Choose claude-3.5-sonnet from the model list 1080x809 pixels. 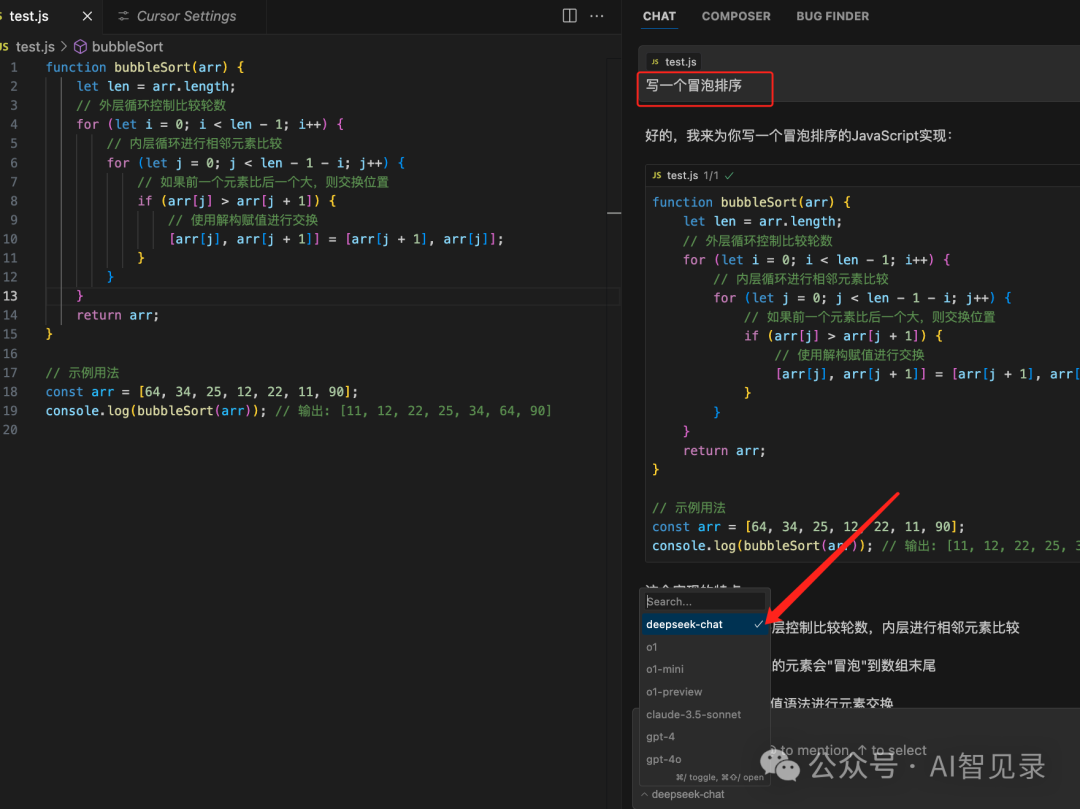[693, 715]
